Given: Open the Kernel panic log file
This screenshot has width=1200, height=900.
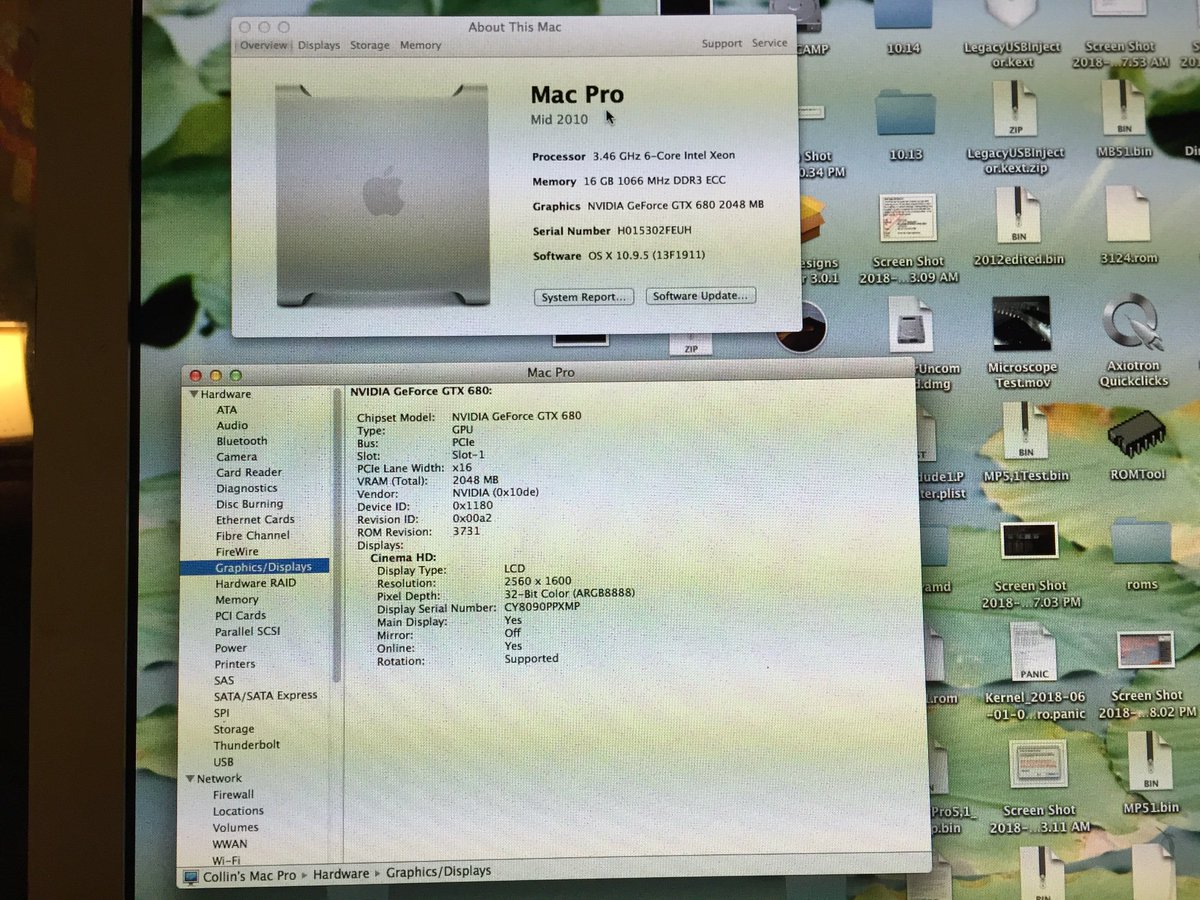Looking at the screenshot, I should click(1033, 651).
